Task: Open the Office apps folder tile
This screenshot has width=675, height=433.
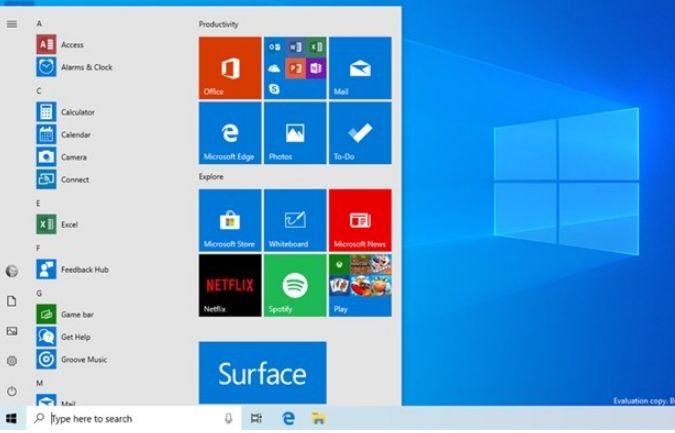Action: [295, 68]
